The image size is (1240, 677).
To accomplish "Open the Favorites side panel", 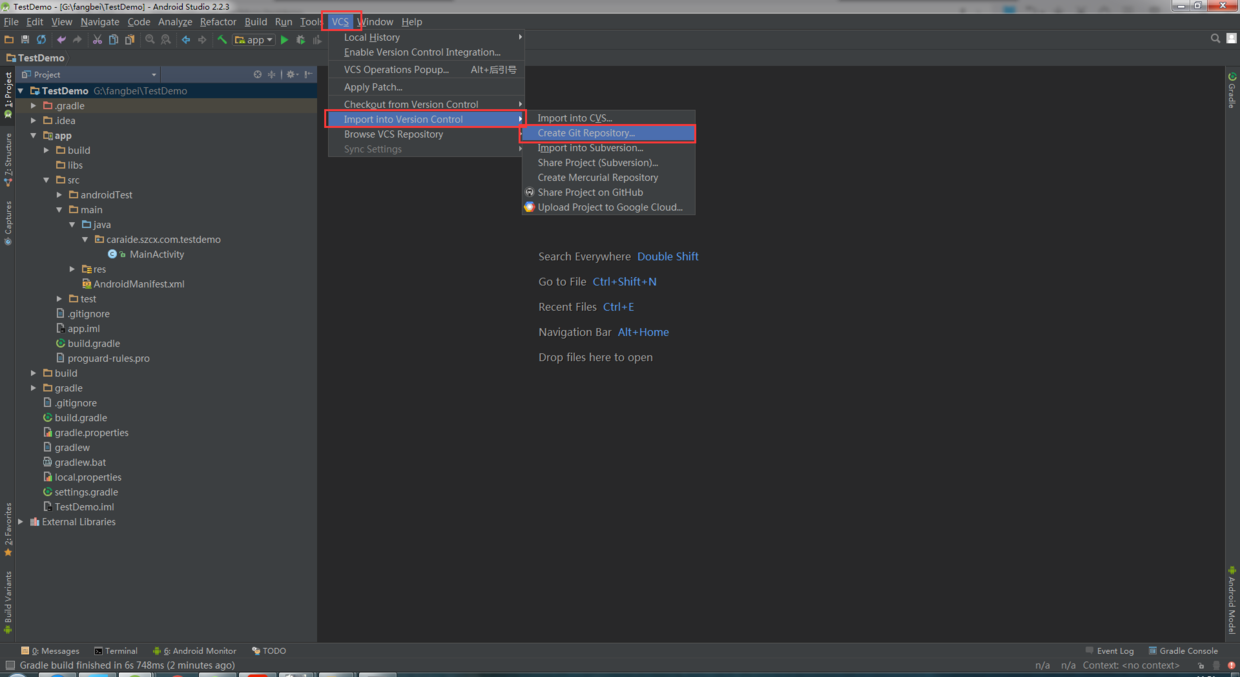I will (x=8, y=530).
